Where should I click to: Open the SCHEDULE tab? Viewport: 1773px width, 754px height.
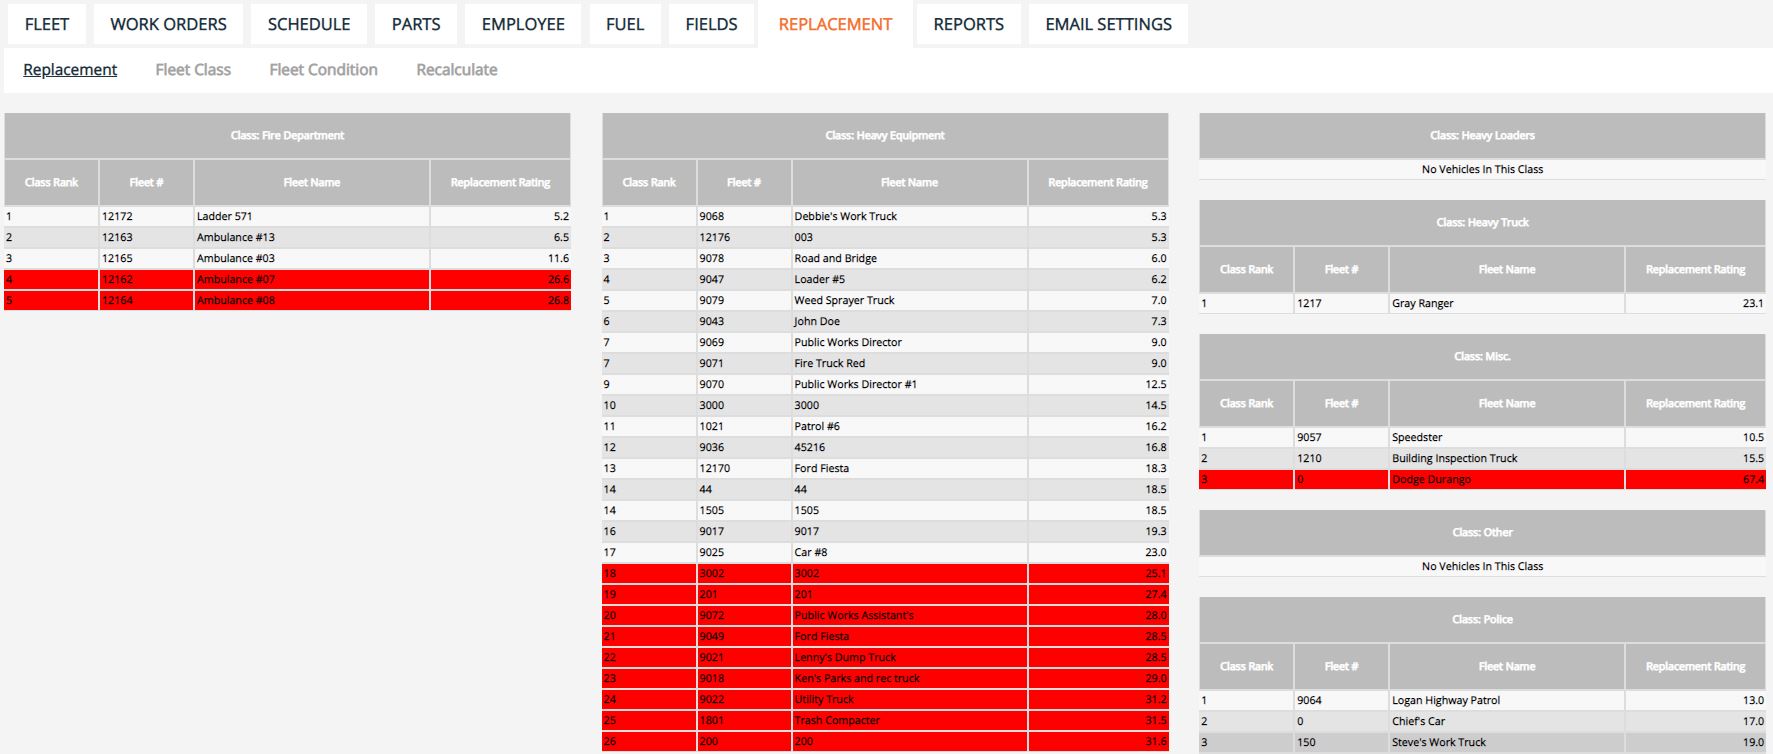(x=309, y=24)
